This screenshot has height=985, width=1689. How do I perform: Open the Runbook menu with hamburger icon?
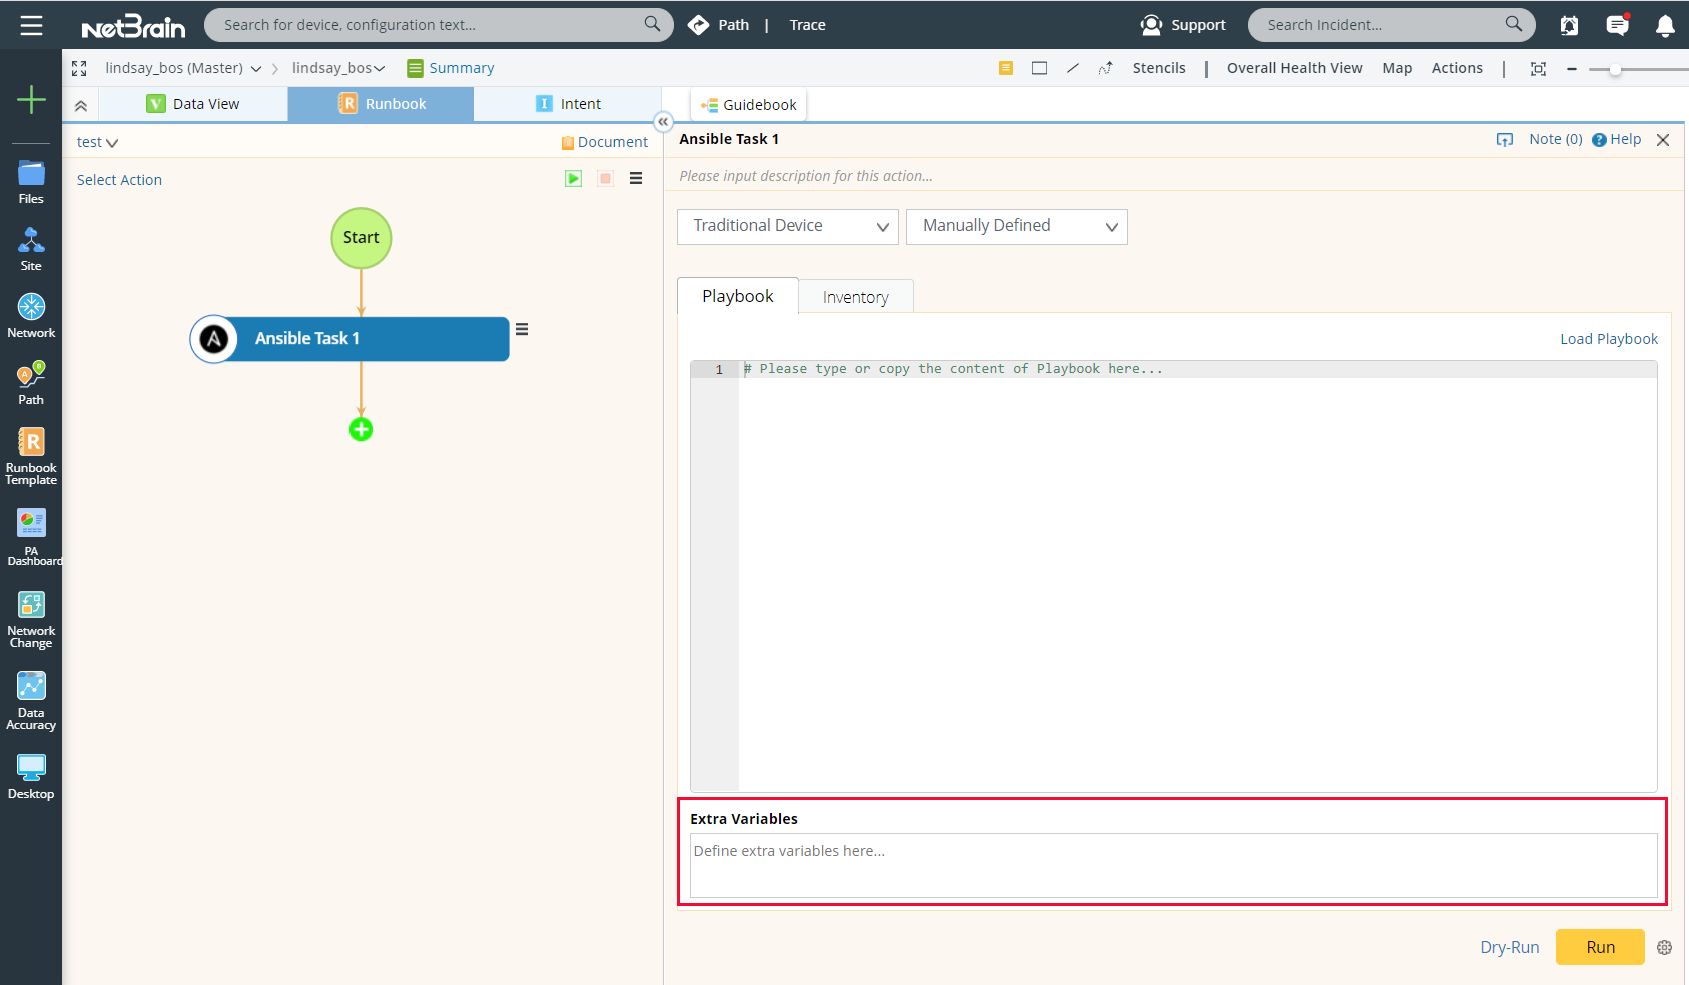pyautogui.click(x=636, y=178)
